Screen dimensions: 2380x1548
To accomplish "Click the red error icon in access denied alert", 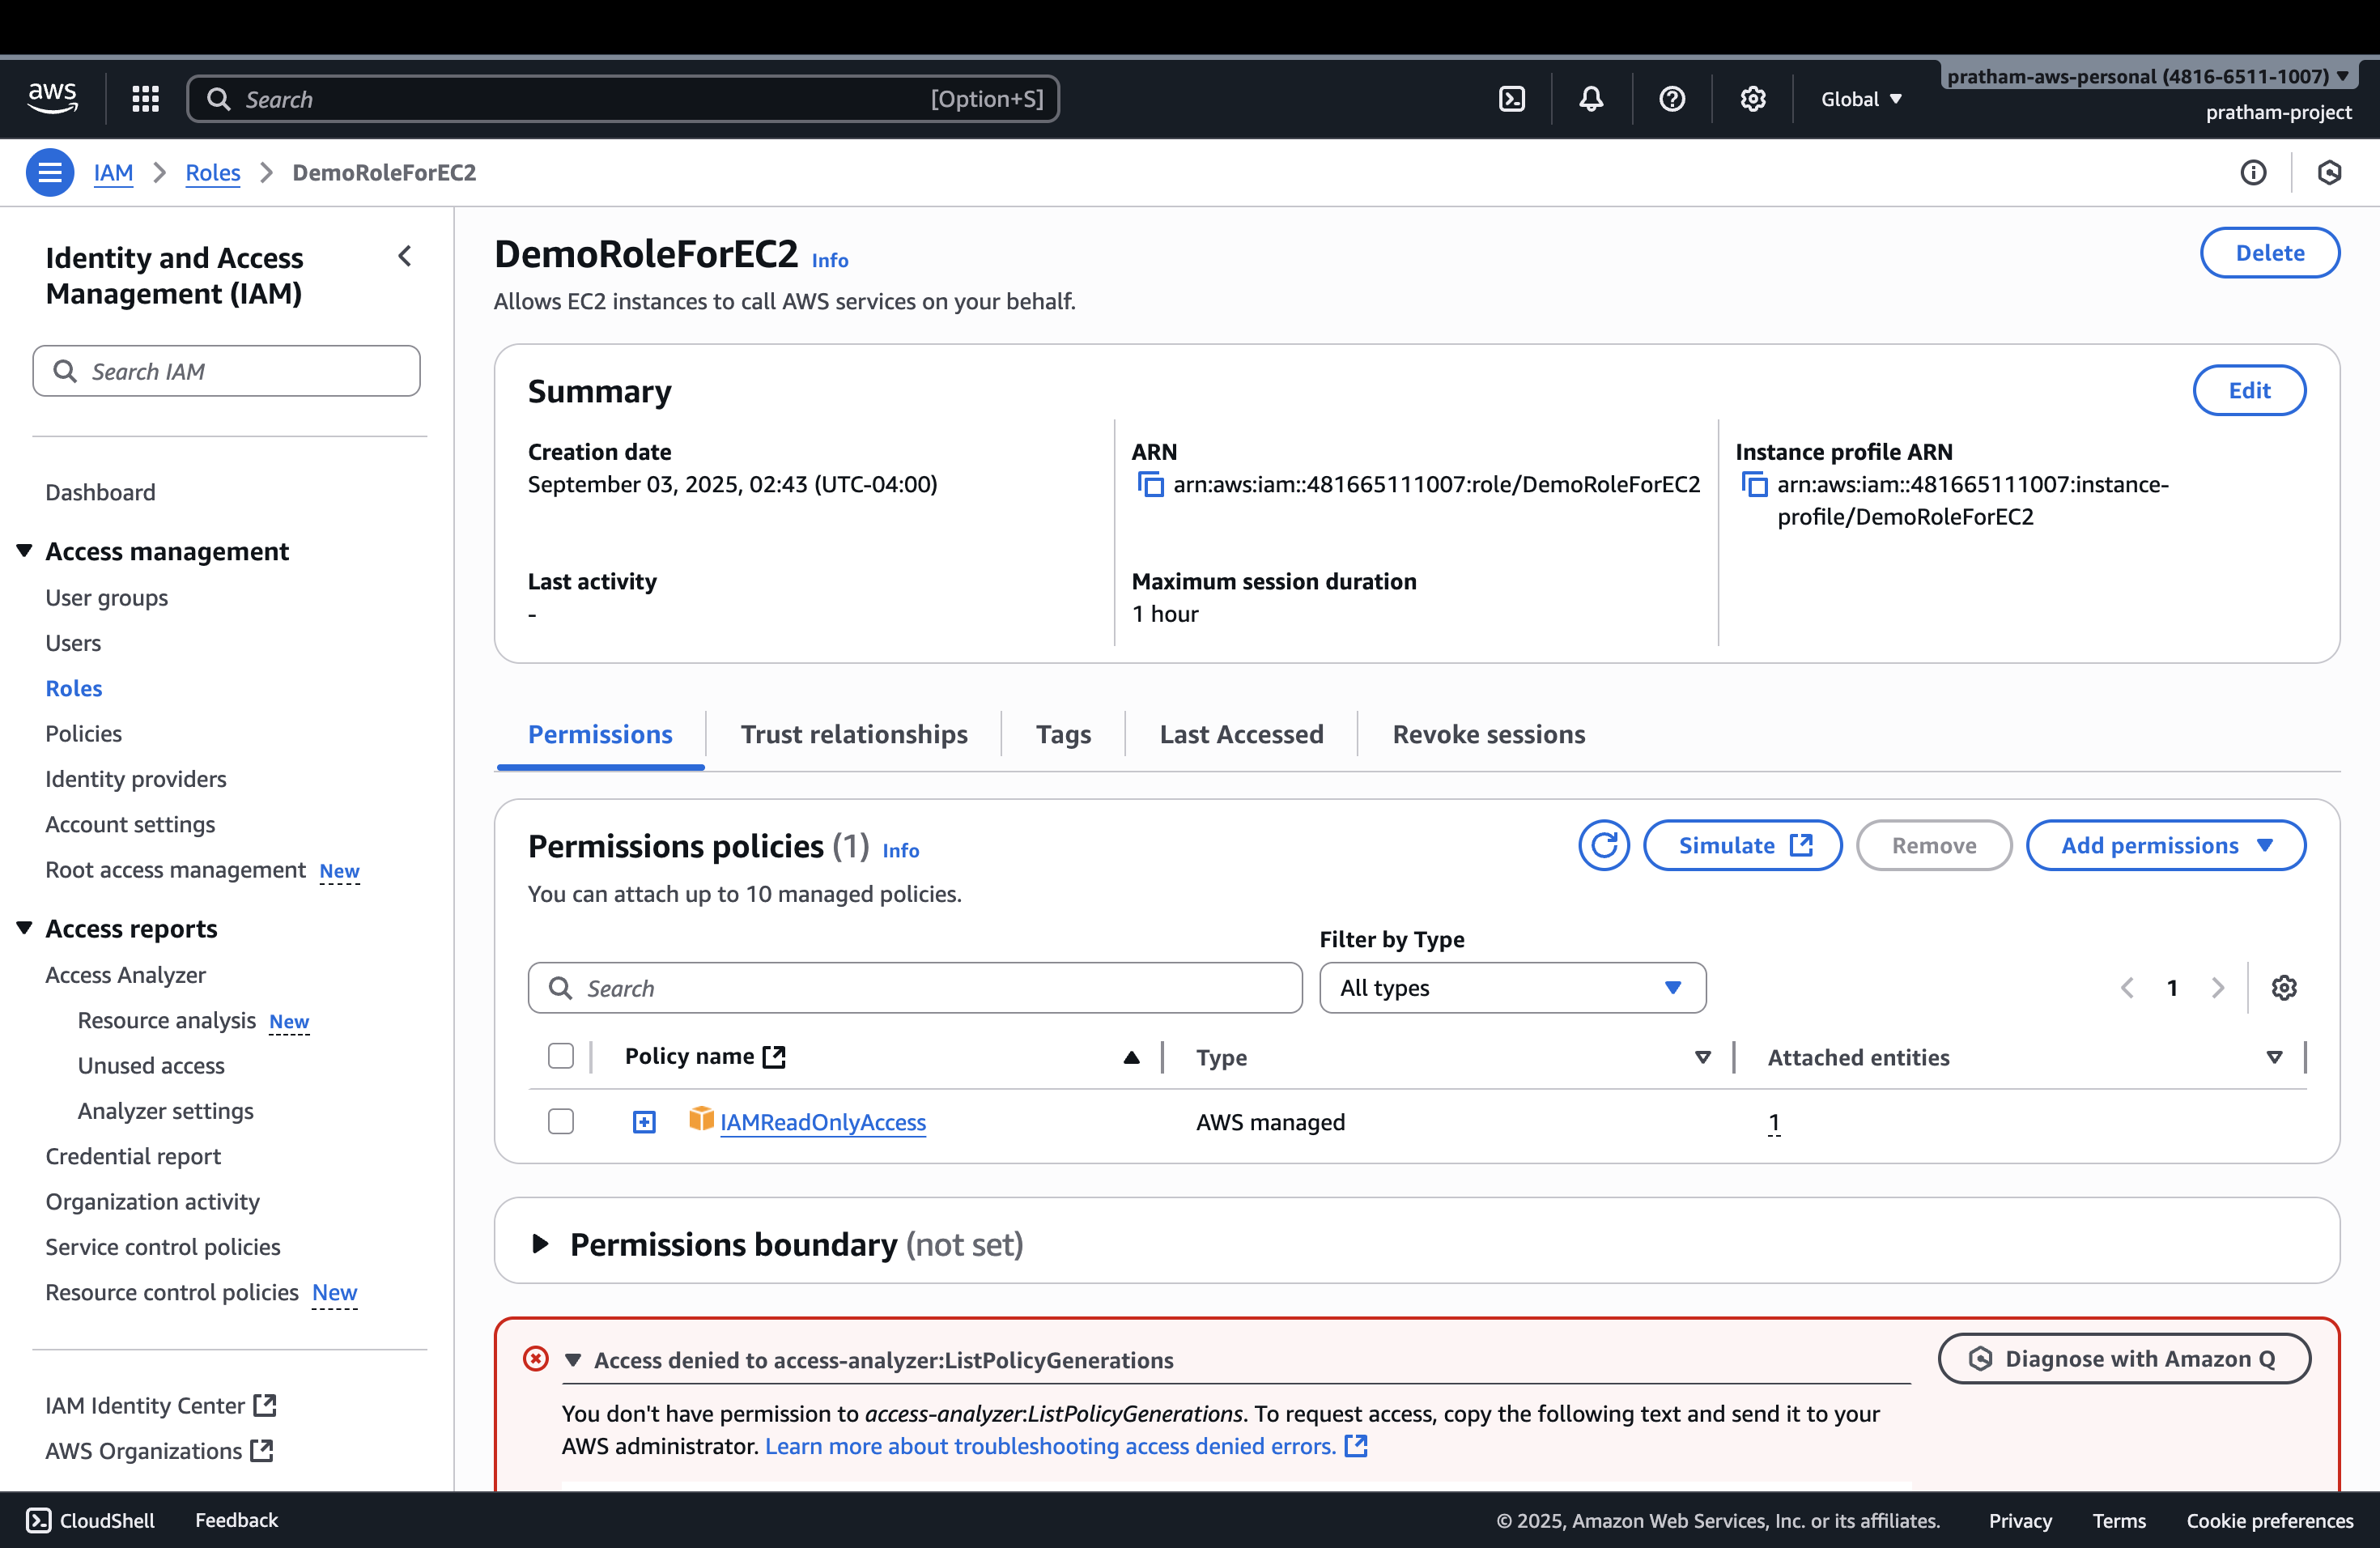I will click(536, 1358).
